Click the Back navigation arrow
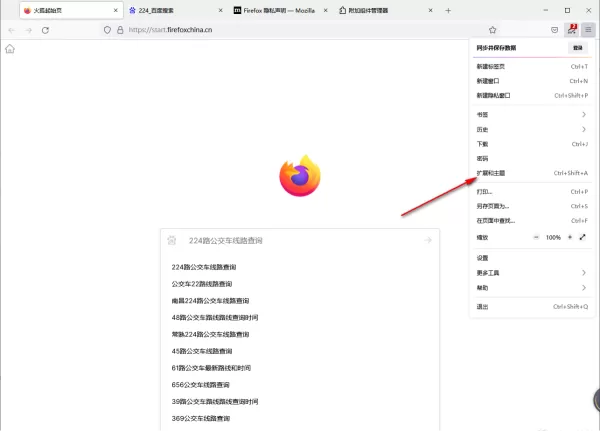This screenshot has height=431, width=600. click(x=11, y=30)
